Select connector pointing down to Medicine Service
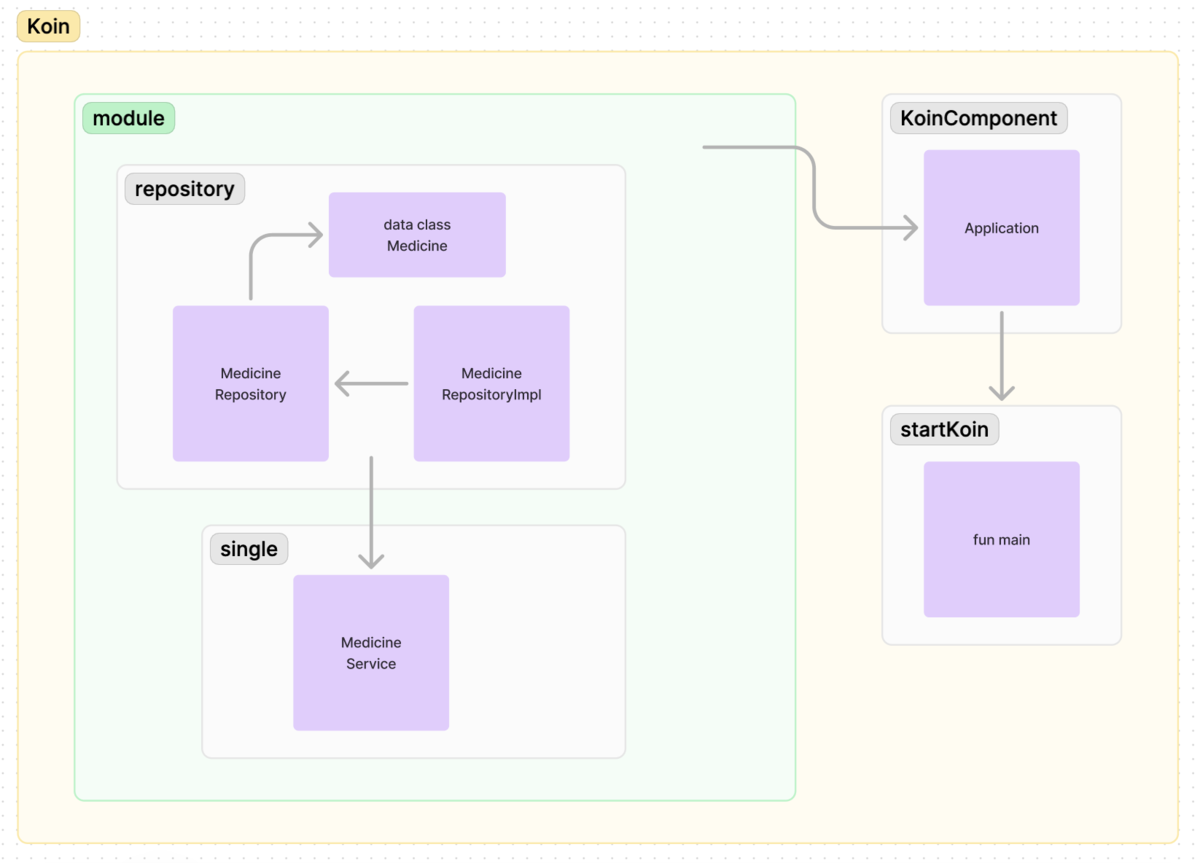Image resolution: width=1200 pixels, height=863 pixels. (x=371, y=513)
